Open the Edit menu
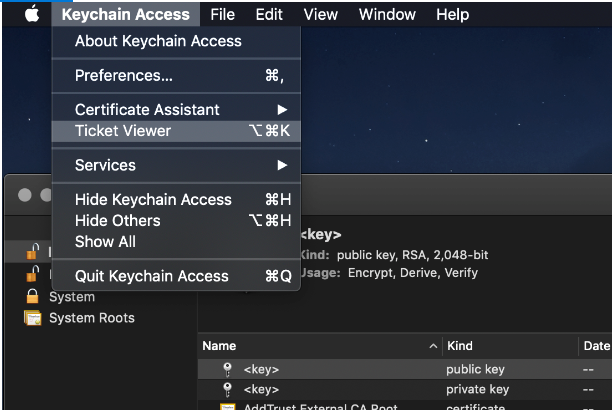The width and height of the screenshot is (612, 410). [269, 14]
